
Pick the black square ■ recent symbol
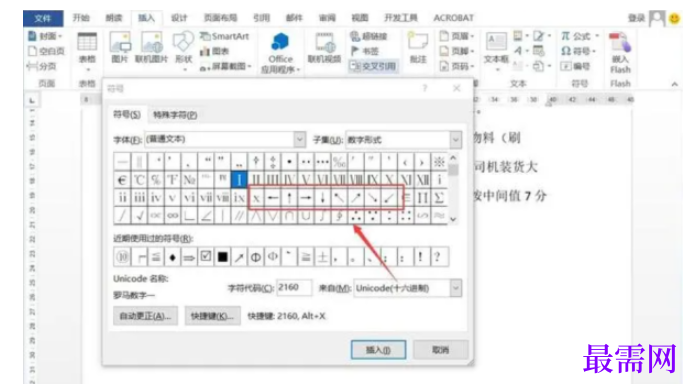click(x=223, y=257)
